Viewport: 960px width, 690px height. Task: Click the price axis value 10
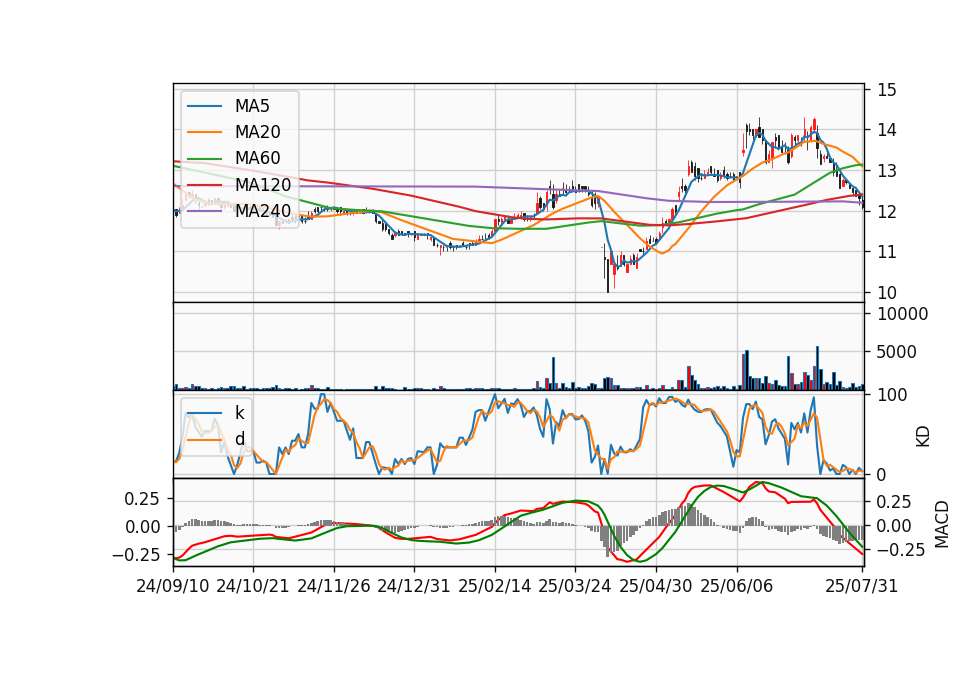click(887, 293)
